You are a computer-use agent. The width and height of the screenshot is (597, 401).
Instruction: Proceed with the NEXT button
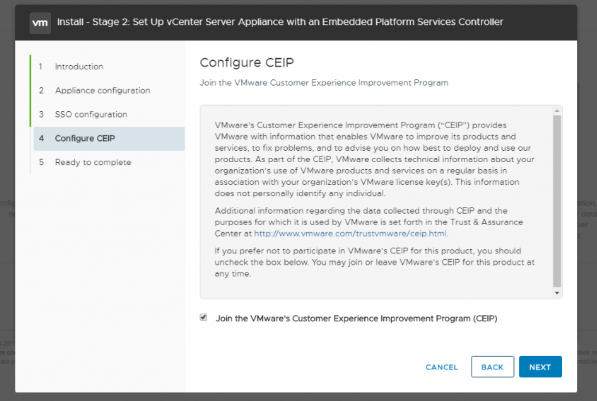(x=540, y=367)
